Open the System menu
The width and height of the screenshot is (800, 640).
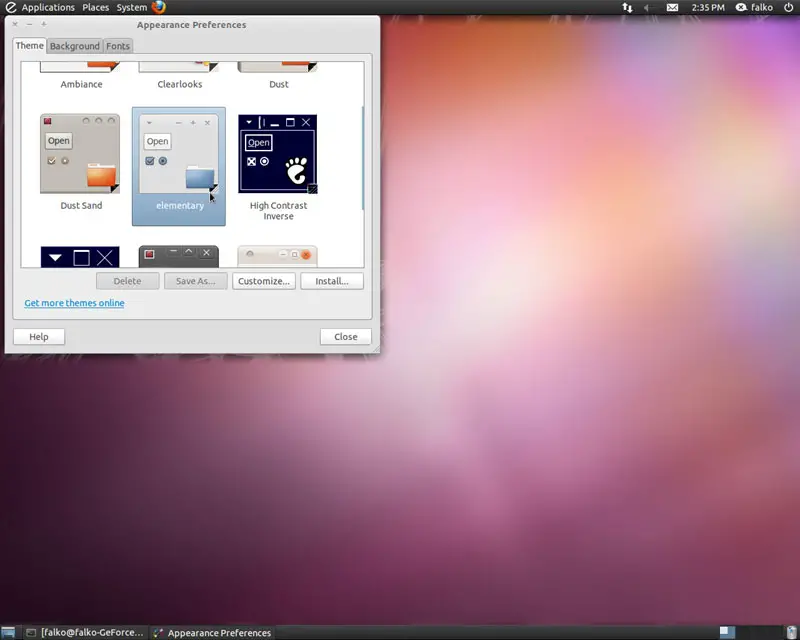pyautogui.click(x=132, y=8)
